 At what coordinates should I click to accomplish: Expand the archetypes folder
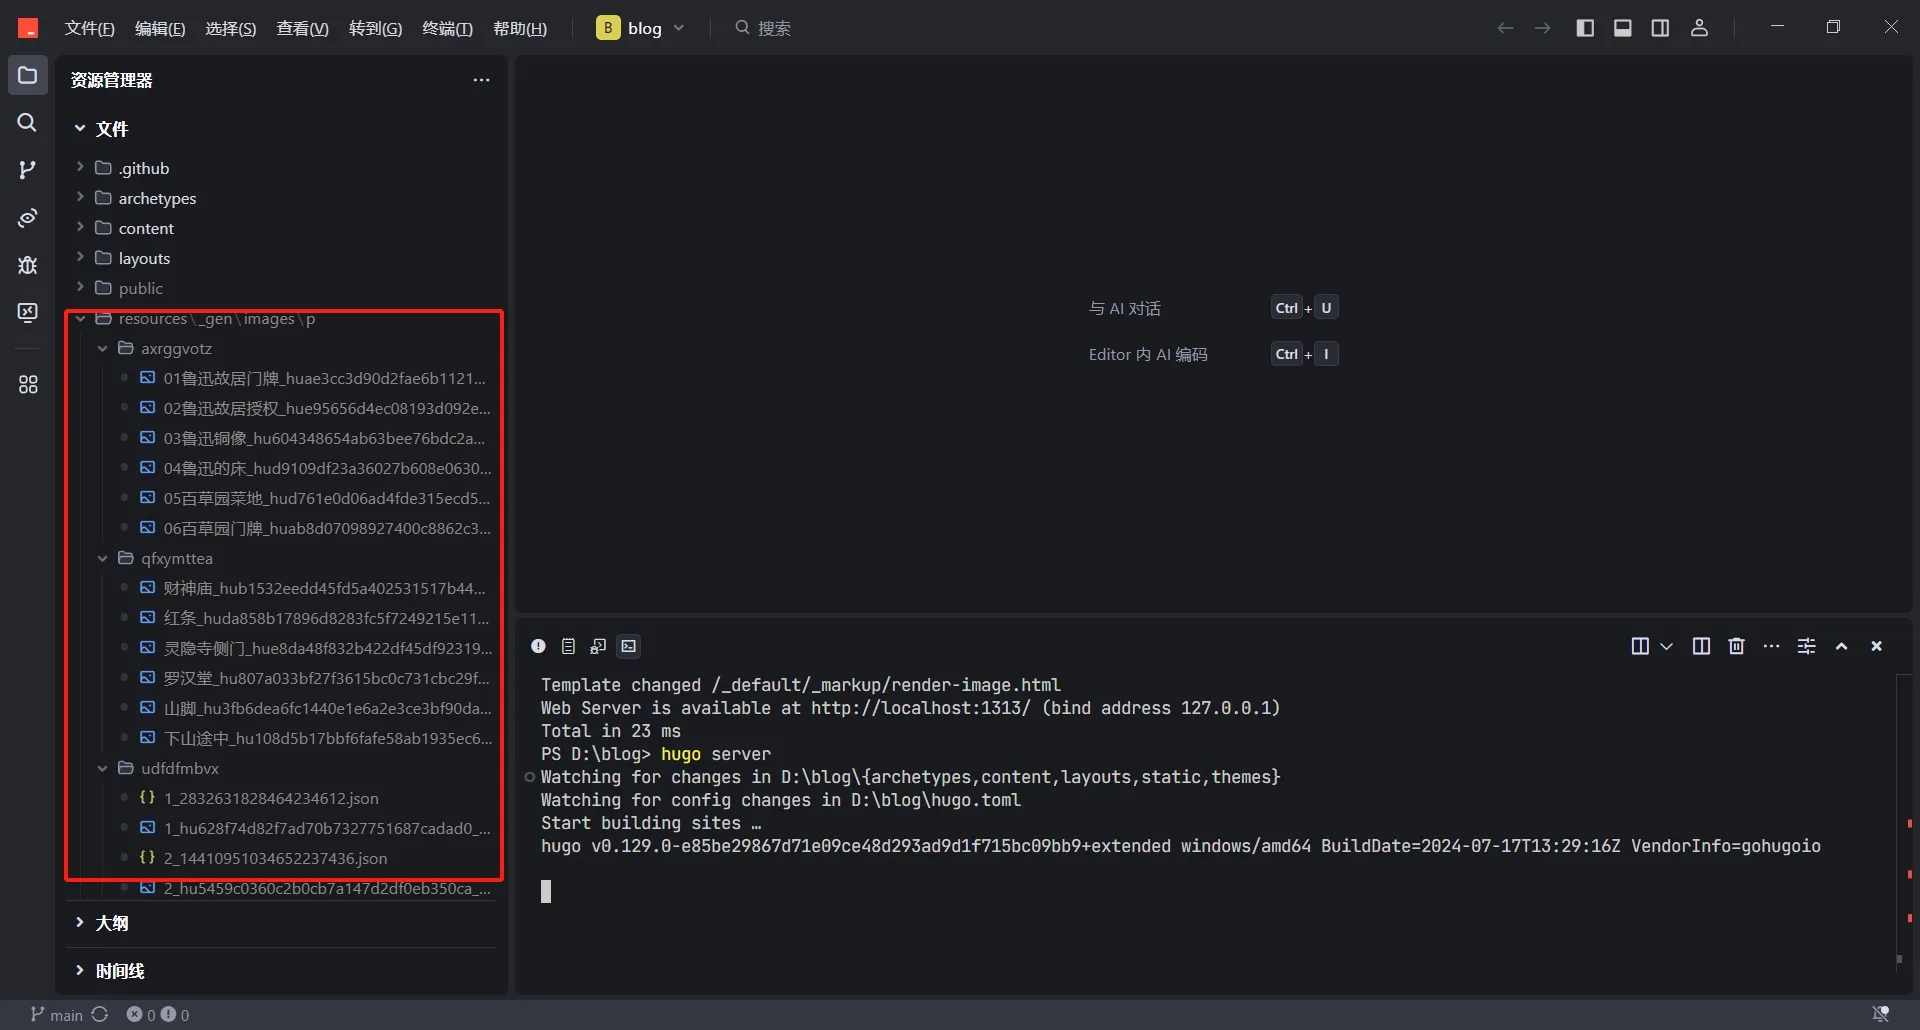[x=283, y=198]
